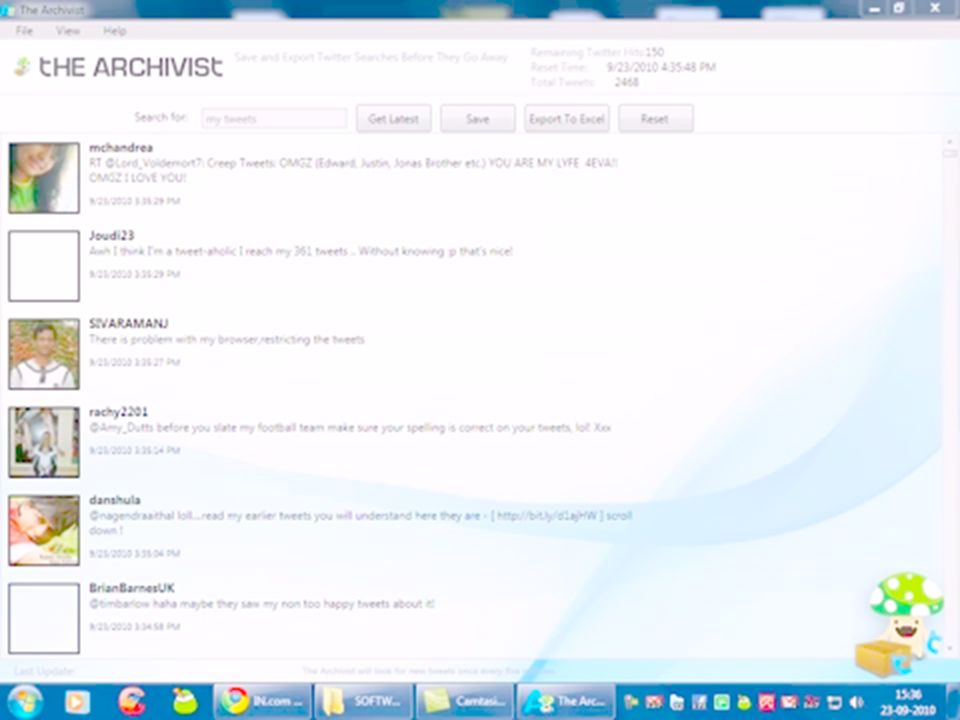Click The Archivist taskbar button
The image size is (960, 720).
tap(566, 702)
